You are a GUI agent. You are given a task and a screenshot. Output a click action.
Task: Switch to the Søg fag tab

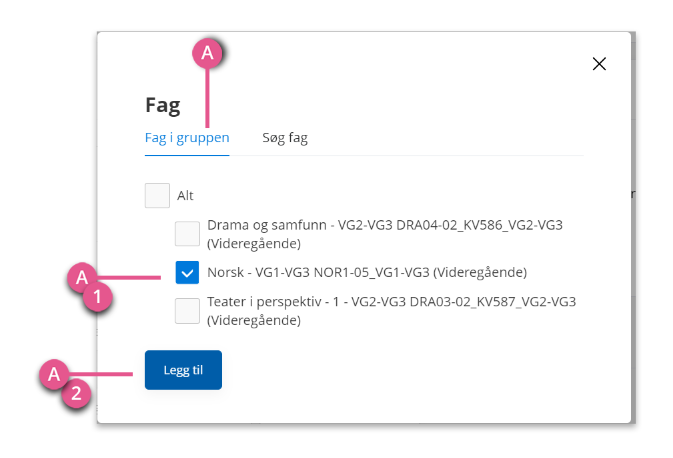[x=285, y=138]
